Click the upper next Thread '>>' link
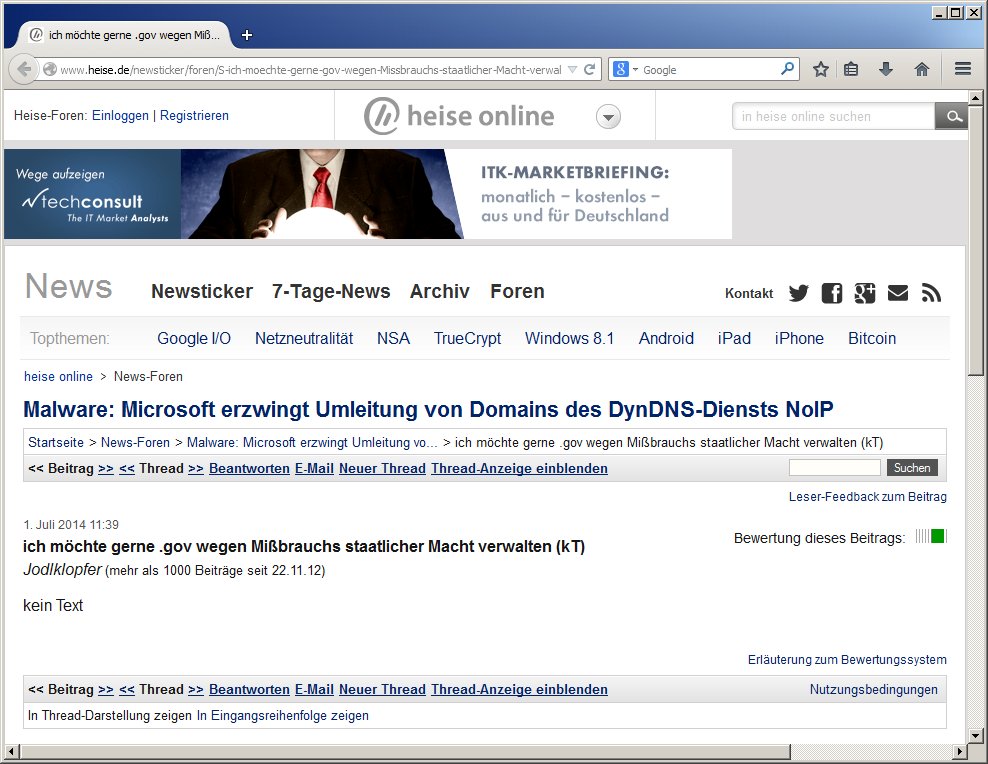Viewport: 988px width, 764px height. (196, 469)
